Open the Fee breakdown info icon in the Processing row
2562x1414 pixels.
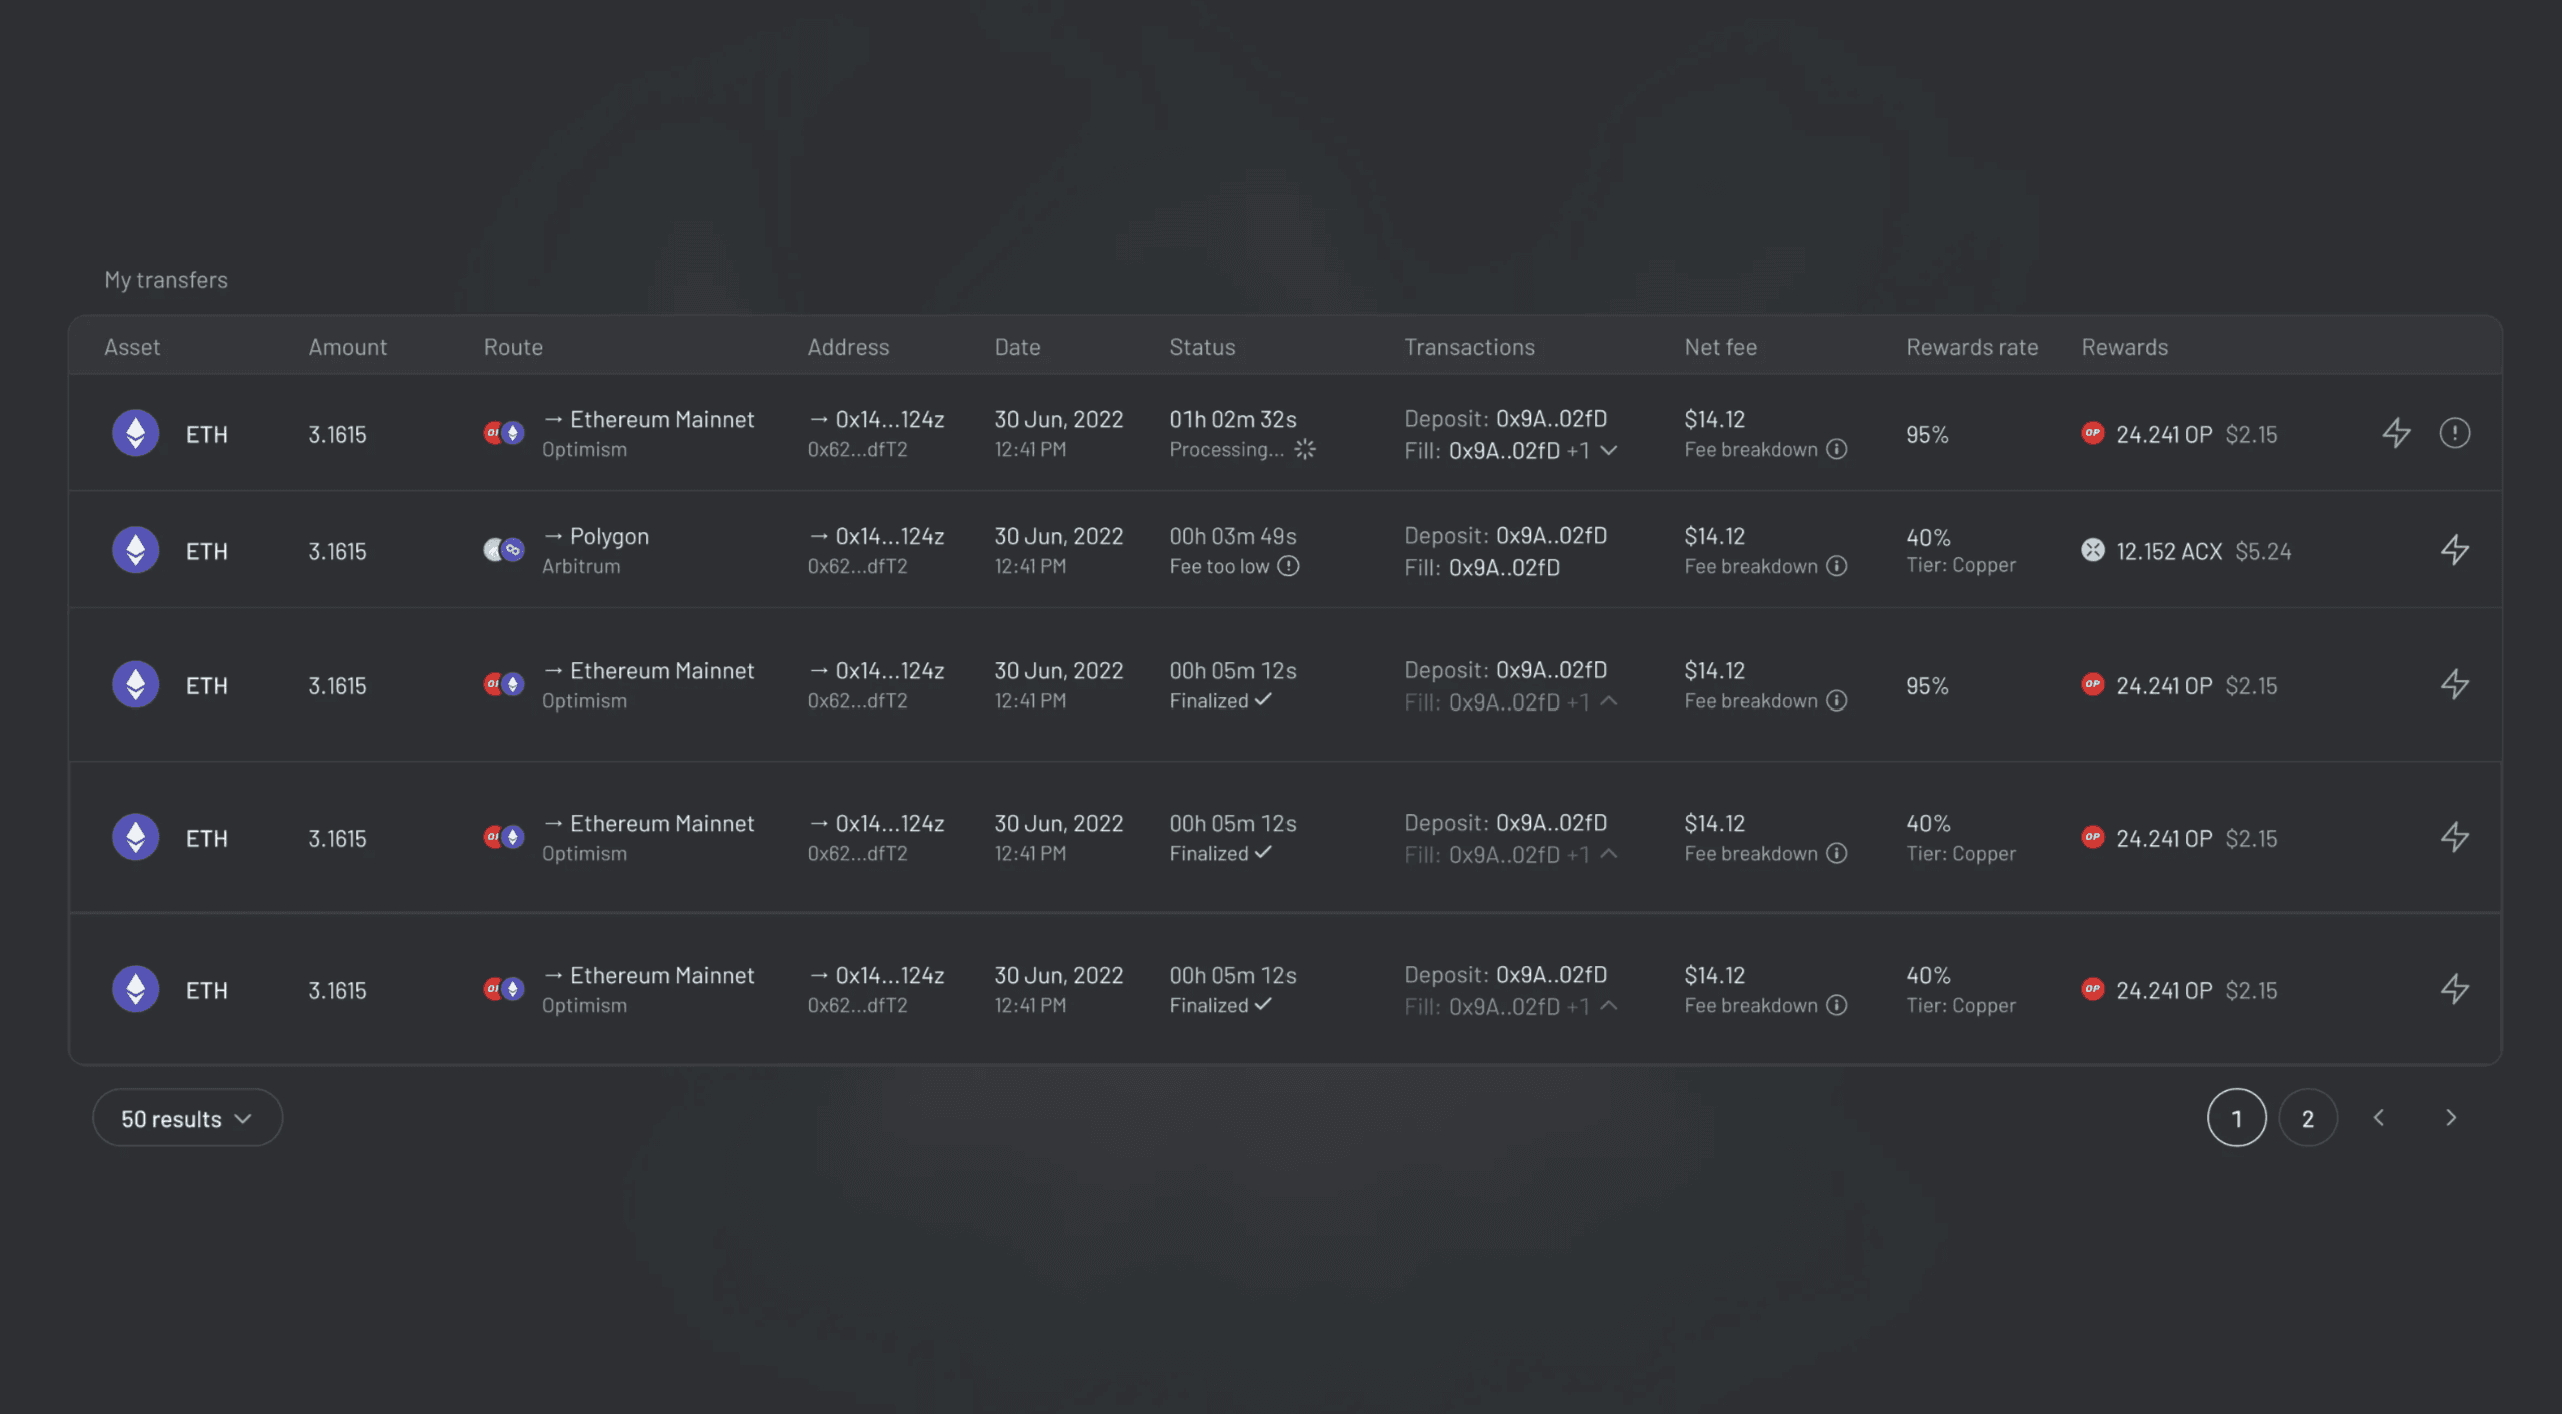click(x=1836, y=449)
